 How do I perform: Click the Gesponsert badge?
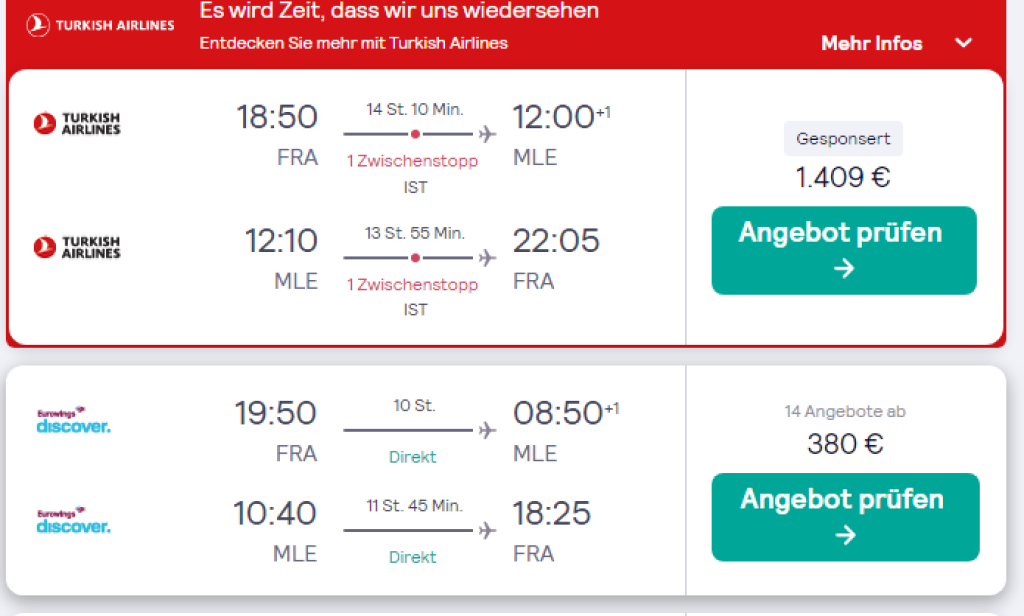[x=843, y=138]
